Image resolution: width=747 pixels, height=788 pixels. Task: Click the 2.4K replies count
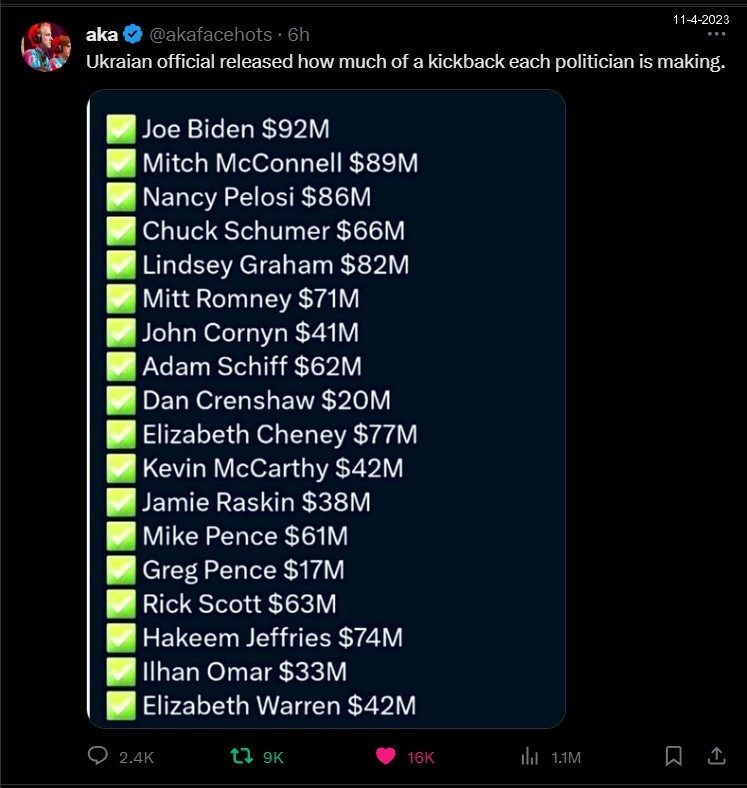(x=136, y=757)
